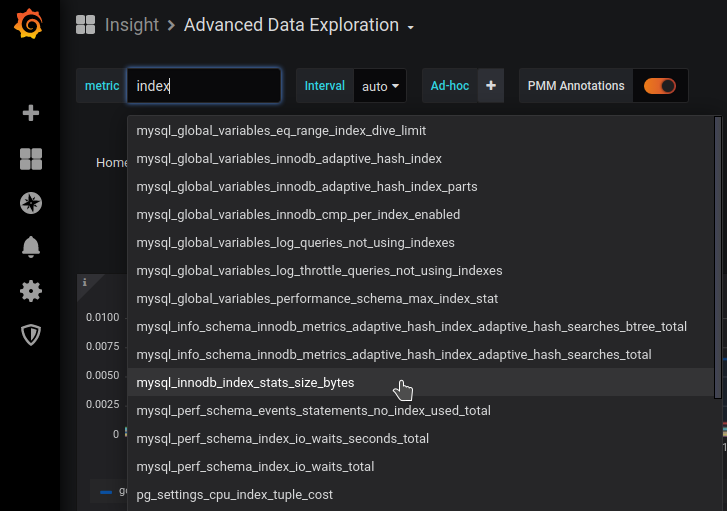Expand the Advanced Data Exploration dashboard dropdown
This screenshot has height=511, width=727.
tap(410, 28)
